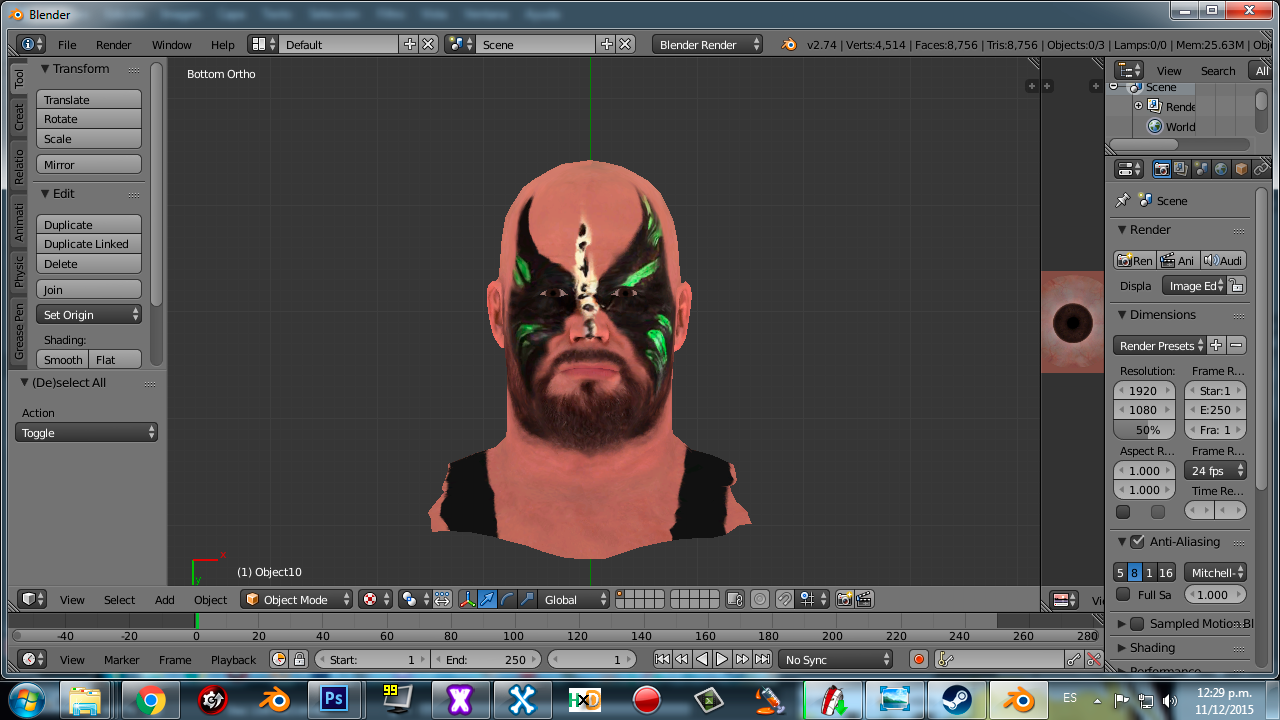Image resolution: width=1280 pixels, height=720 pixels.
Task: Click the Smooth shading button
Action: click(63, 360)
